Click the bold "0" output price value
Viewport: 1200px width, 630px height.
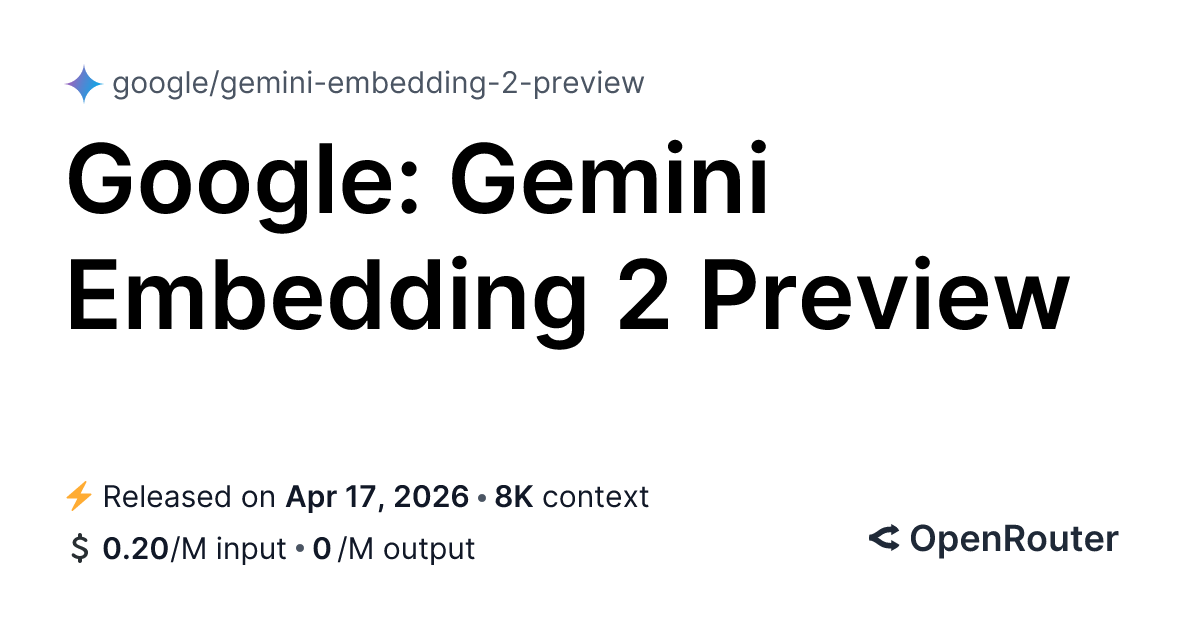tap(321, 549)
